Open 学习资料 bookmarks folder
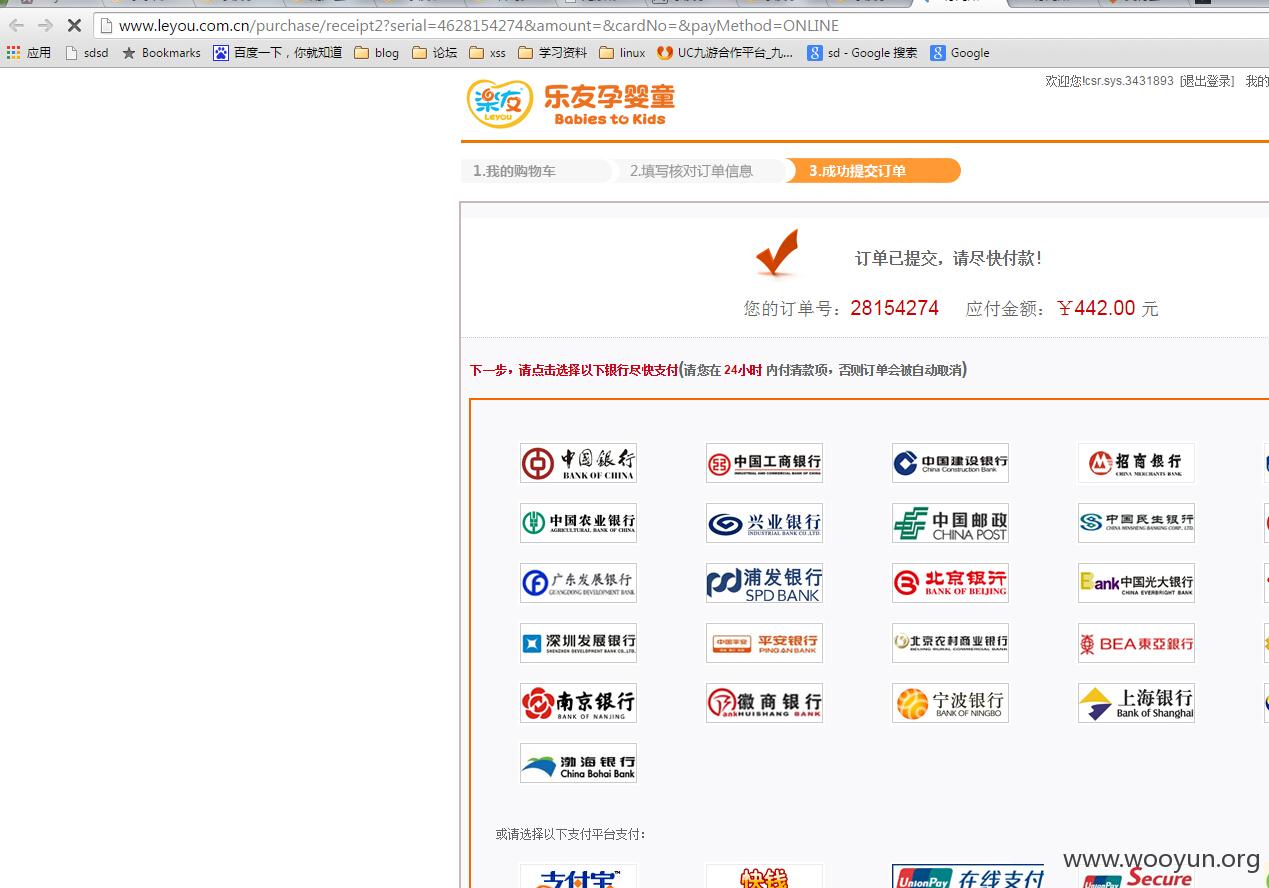Screen dimensions: 1269x888 (553, 53)
